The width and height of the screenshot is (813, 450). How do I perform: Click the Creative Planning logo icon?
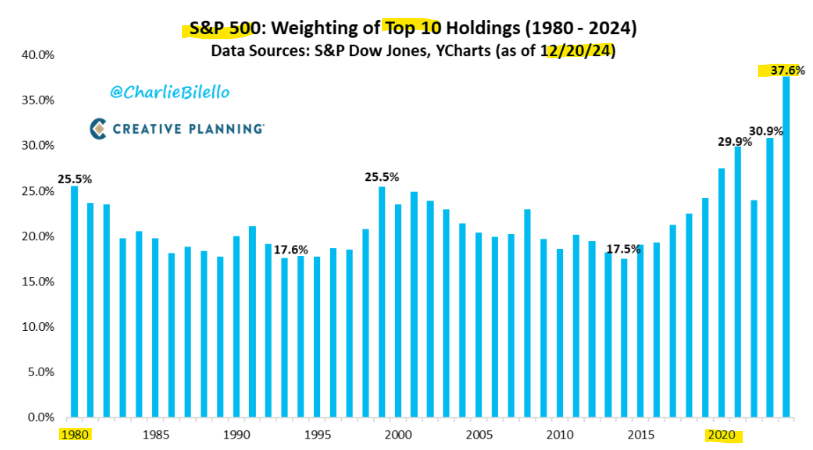pyautogui.click(x=98, y=128)
